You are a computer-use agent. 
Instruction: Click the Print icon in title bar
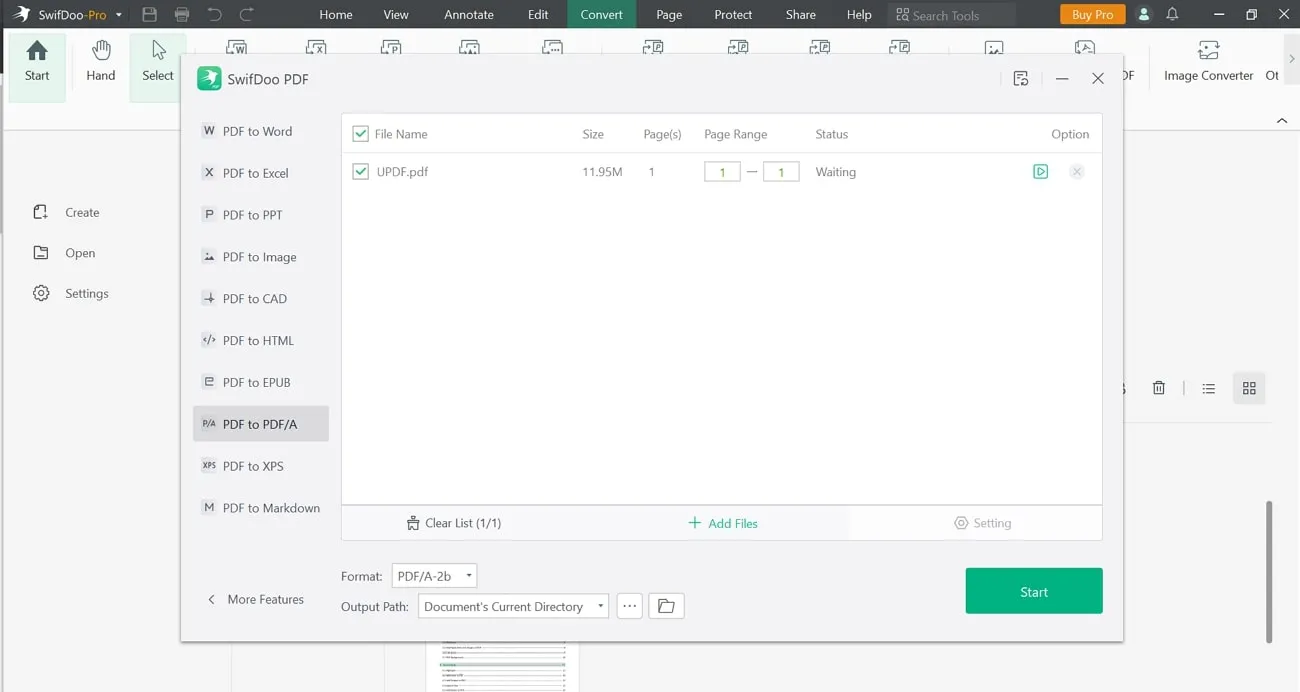click(x=181, y=15)
